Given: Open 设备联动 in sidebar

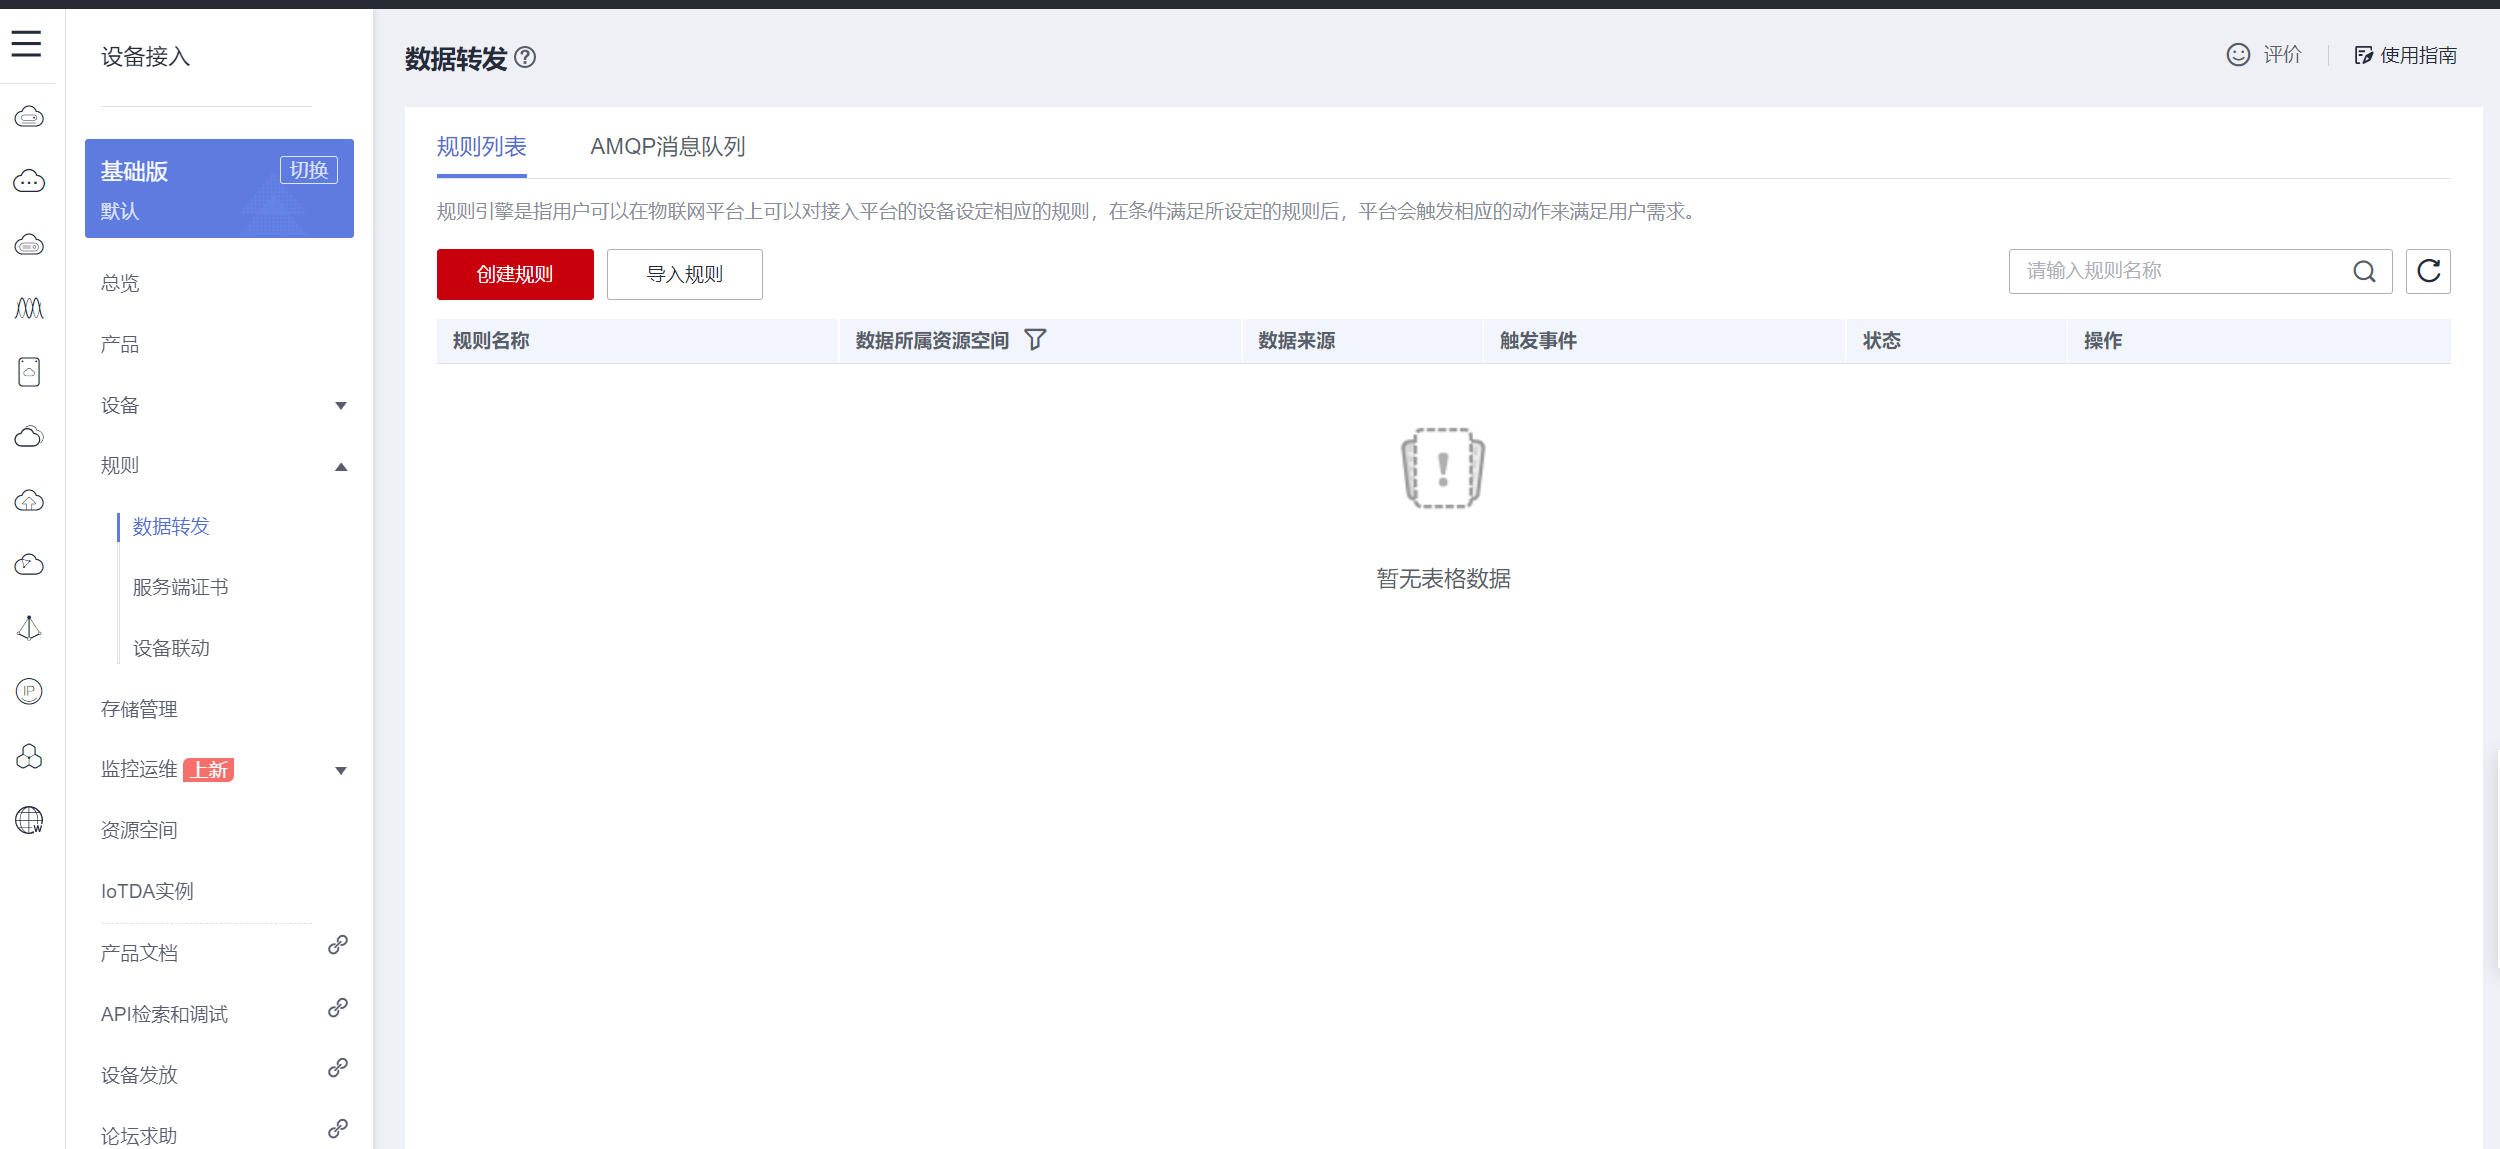Looking at the screenshot, I should (171, 648).
